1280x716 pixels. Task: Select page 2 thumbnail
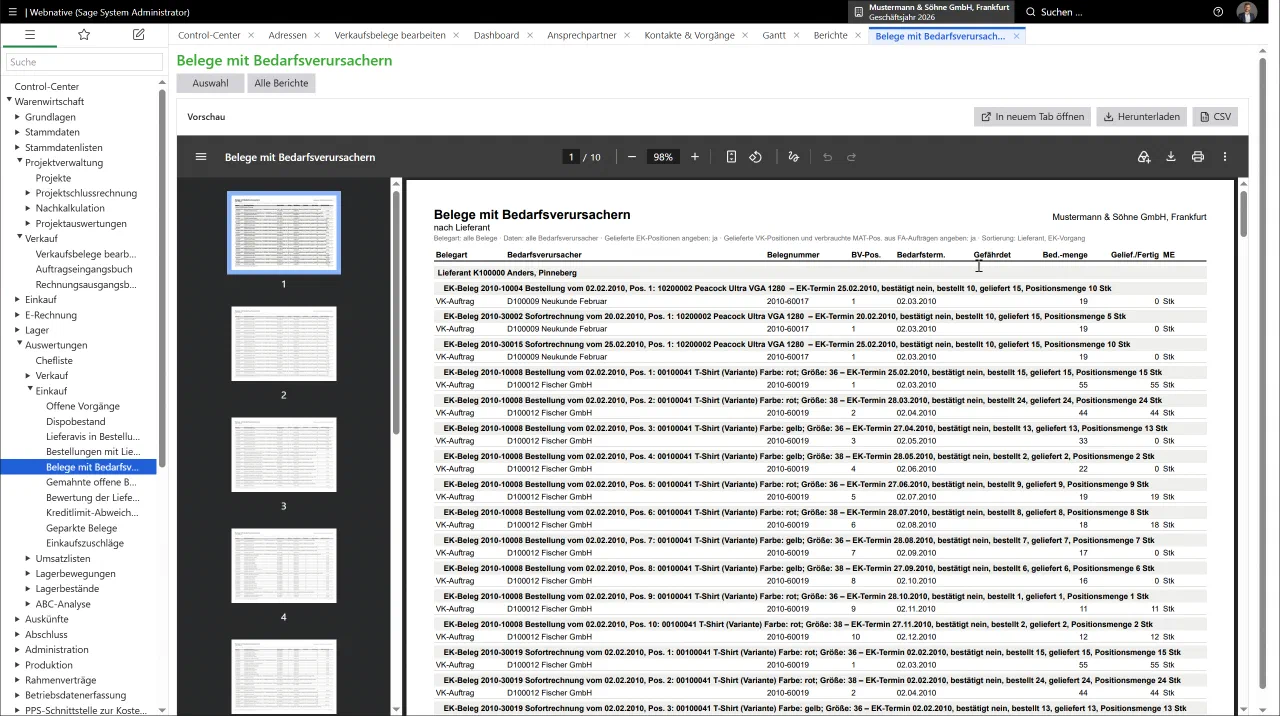coord(284,344)
